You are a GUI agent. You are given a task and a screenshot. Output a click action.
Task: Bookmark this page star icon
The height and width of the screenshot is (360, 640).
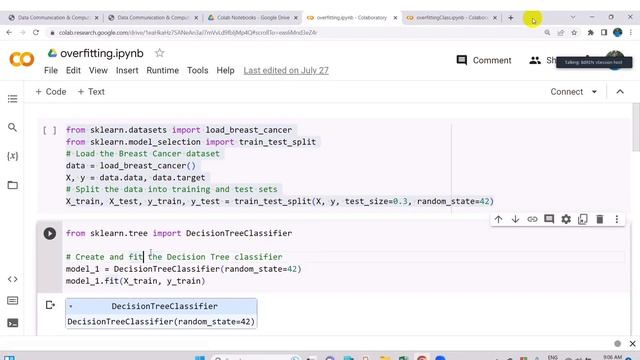574,32
